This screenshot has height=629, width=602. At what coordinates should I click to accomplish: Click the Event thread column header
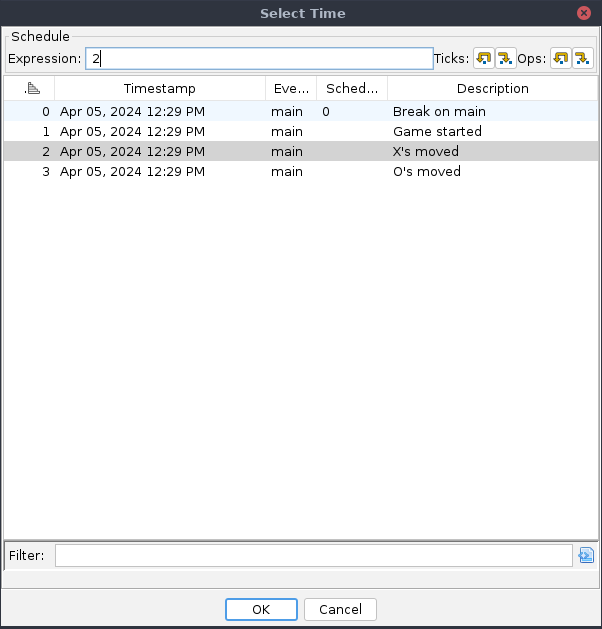[x=291, y=89]
